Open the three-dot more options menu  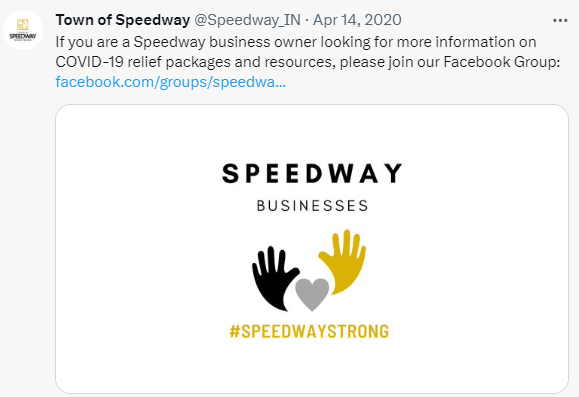pyautogui.click(x=560, y=20)
